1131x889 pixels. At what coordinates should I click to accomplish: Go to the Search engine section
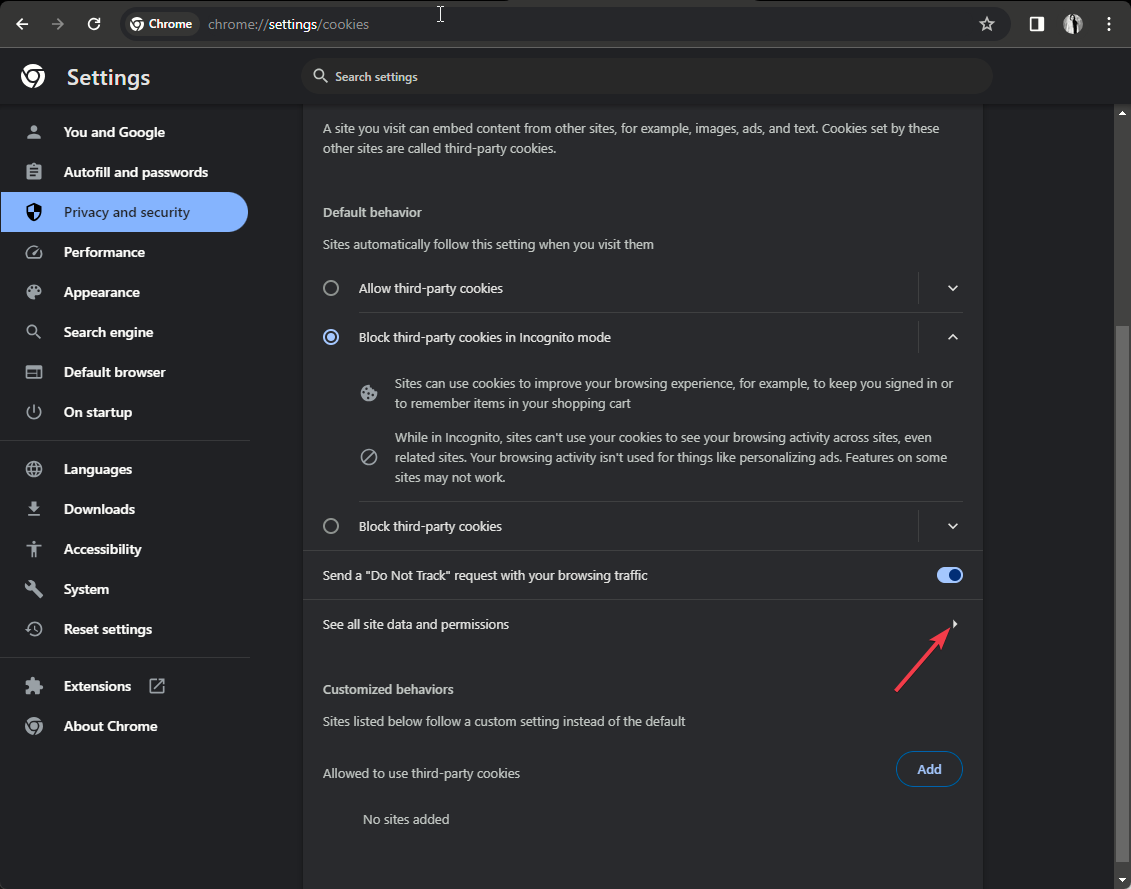pos(108,332)
